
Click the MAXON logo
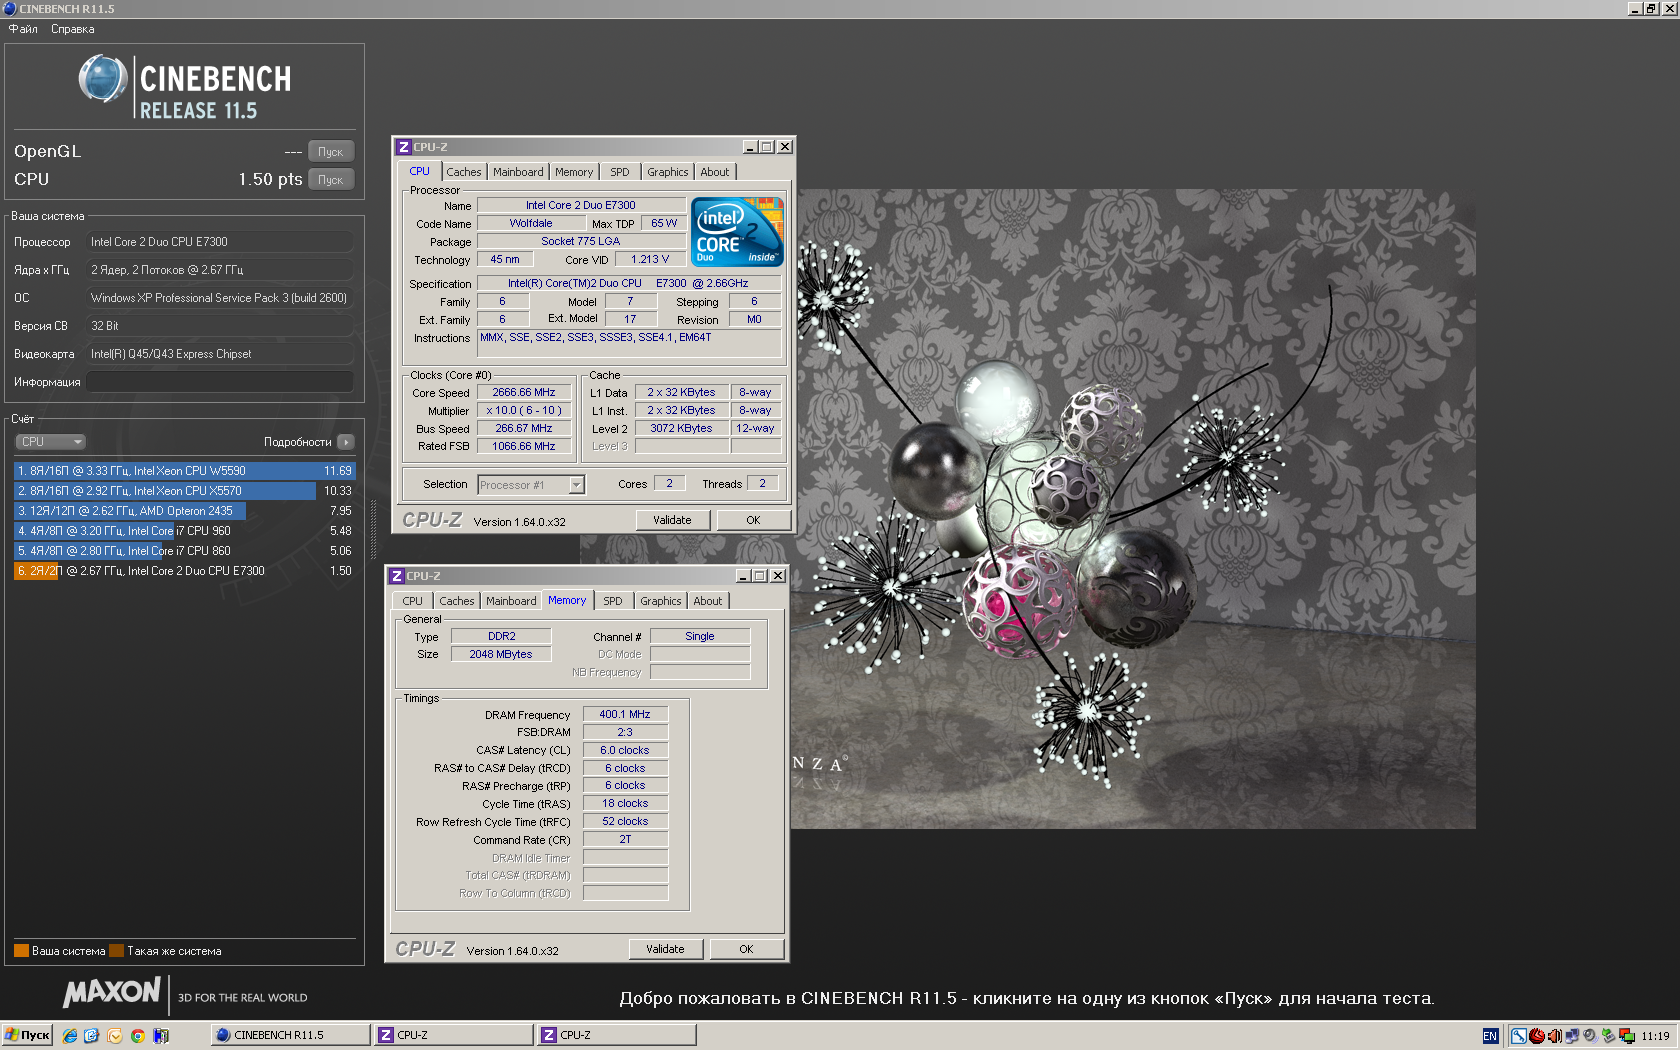tap(111, 992)
